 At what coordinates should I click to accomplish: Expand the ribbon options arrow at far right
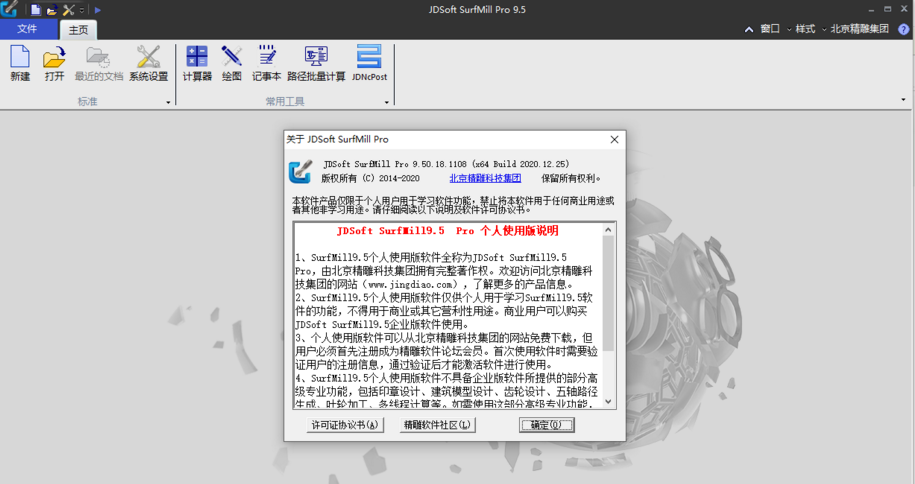pos(903,100)
